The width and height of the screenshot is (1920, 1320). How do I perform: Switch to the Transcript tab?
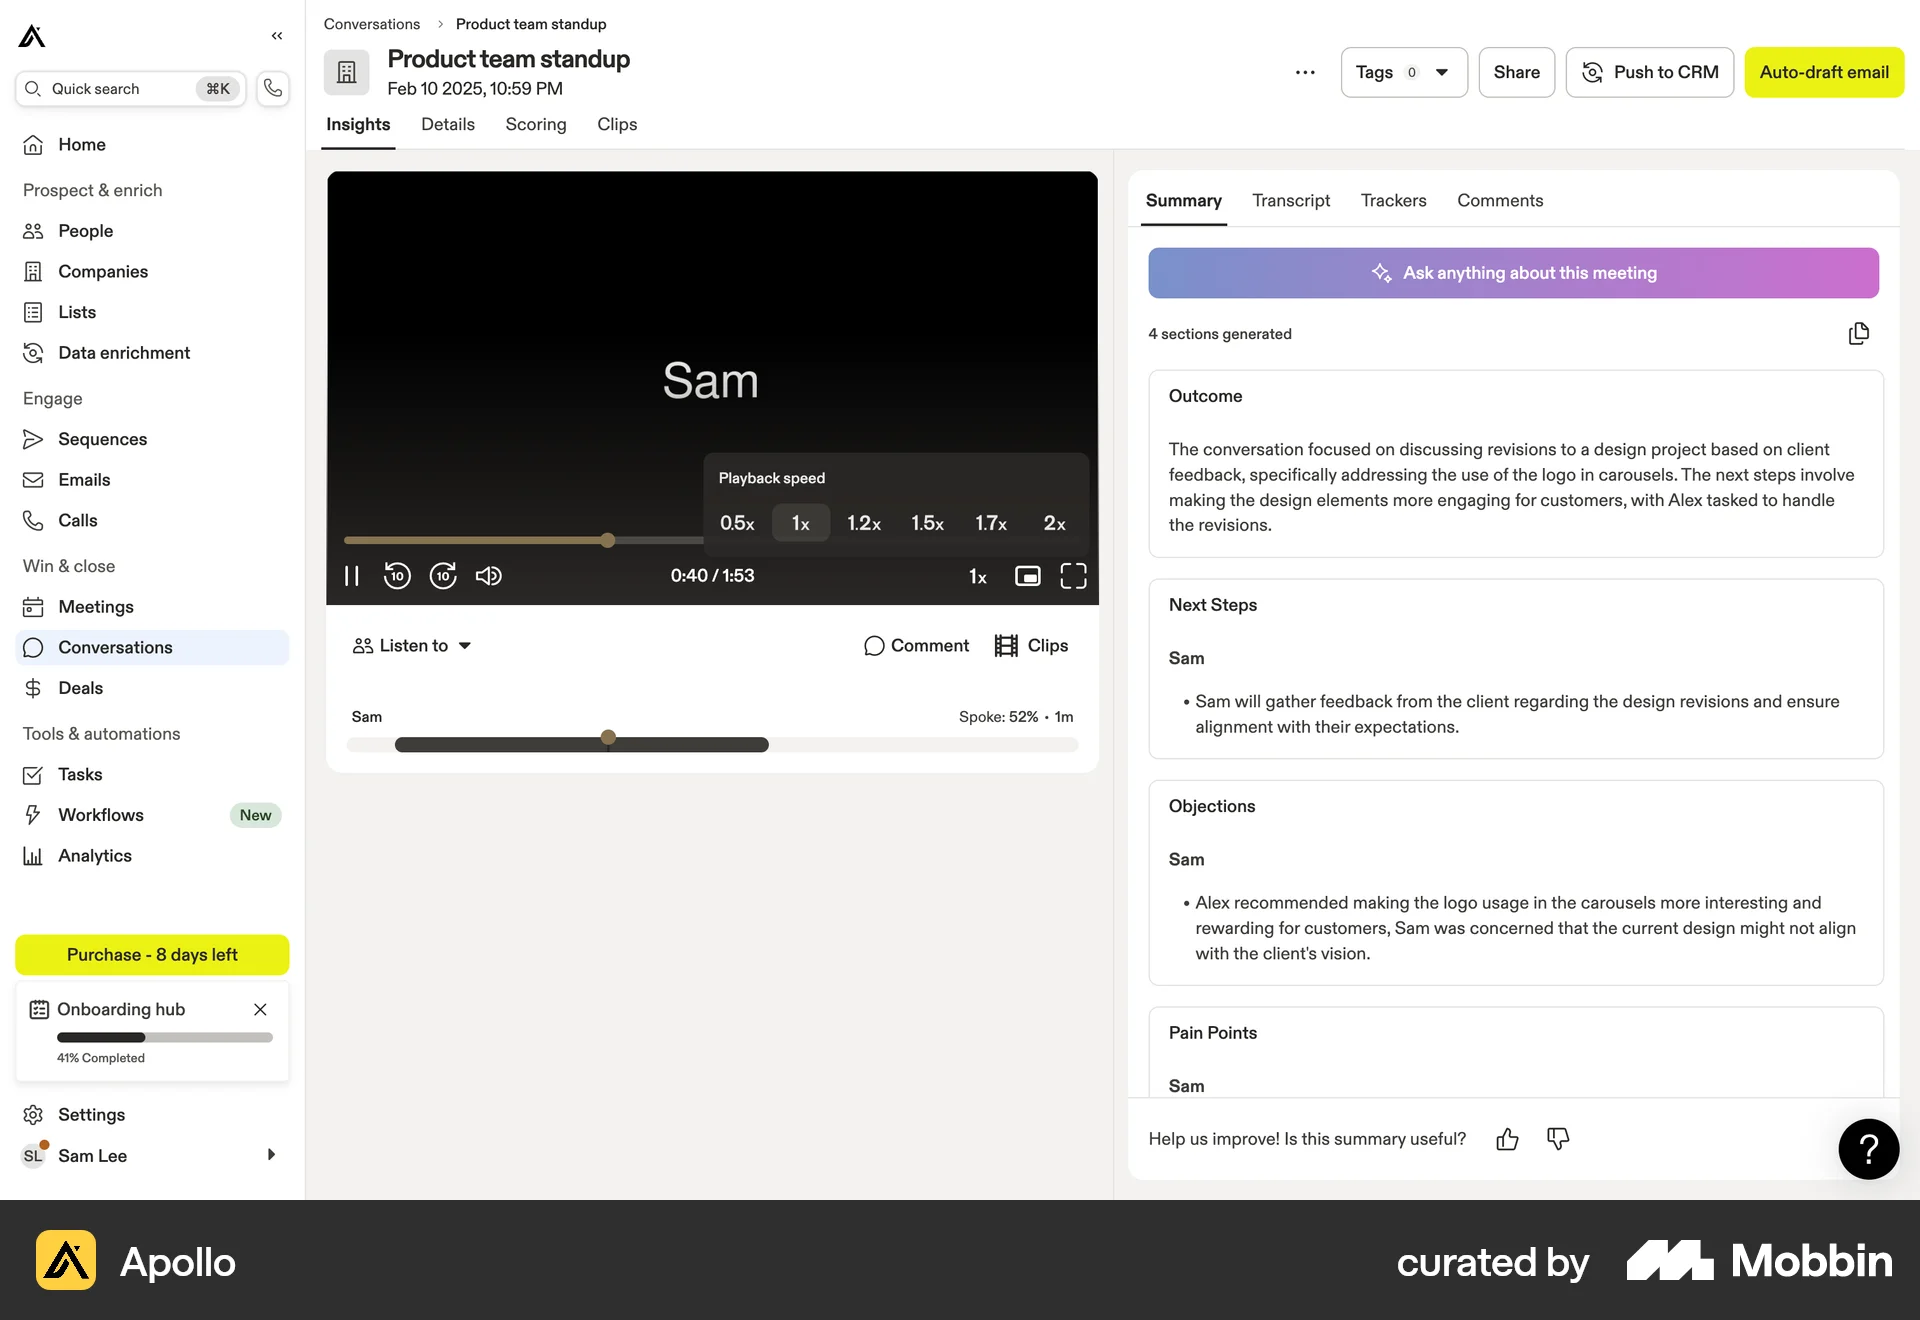click(1291, 200)
